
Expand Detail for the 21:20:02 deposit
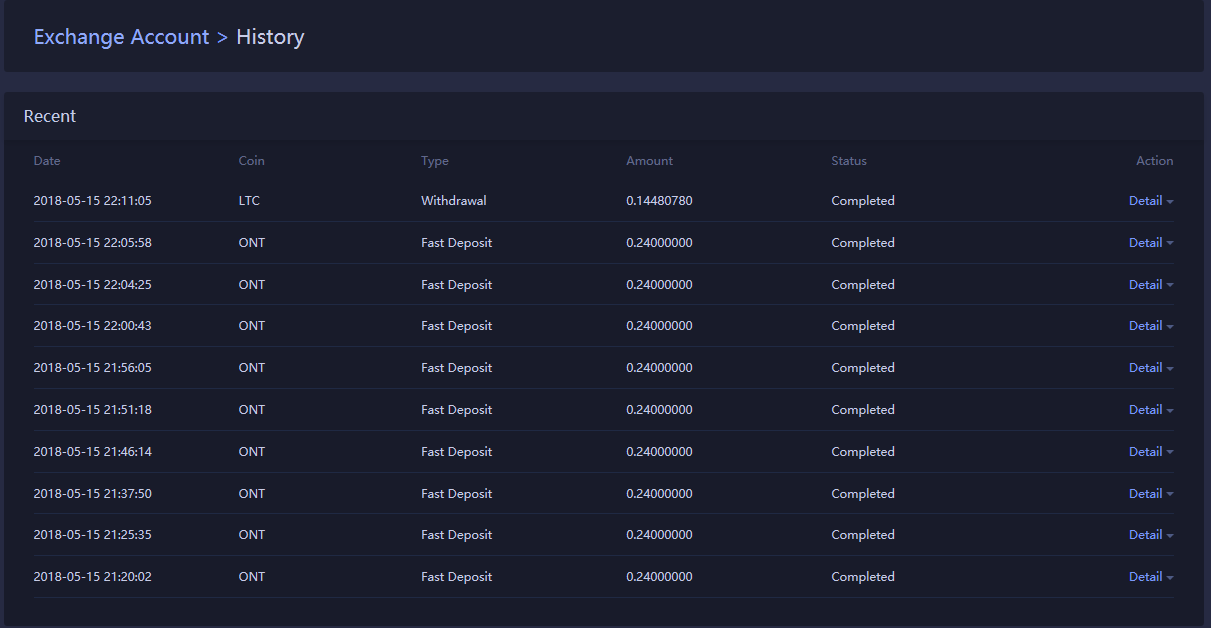tap(1149, 577)
